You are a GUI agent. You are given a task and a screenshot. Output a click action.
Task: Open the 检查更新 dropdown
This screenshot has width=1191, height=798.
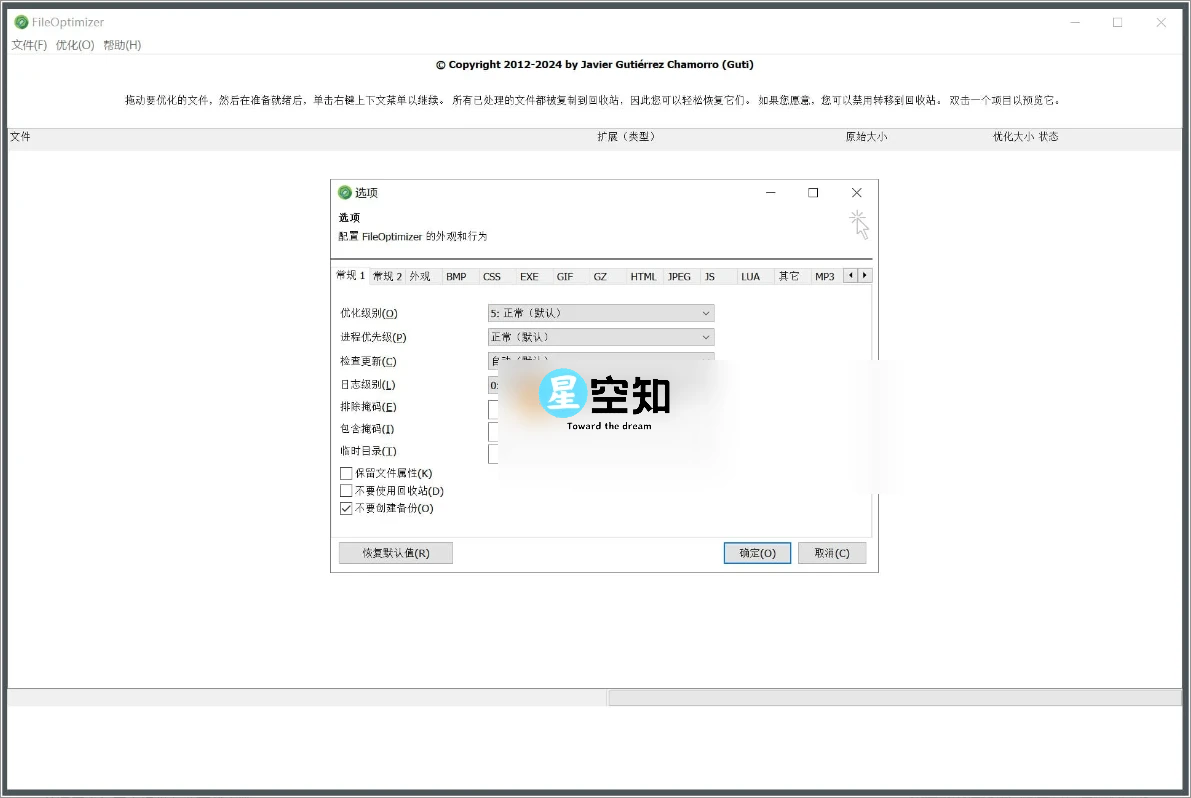coord(705,360)
